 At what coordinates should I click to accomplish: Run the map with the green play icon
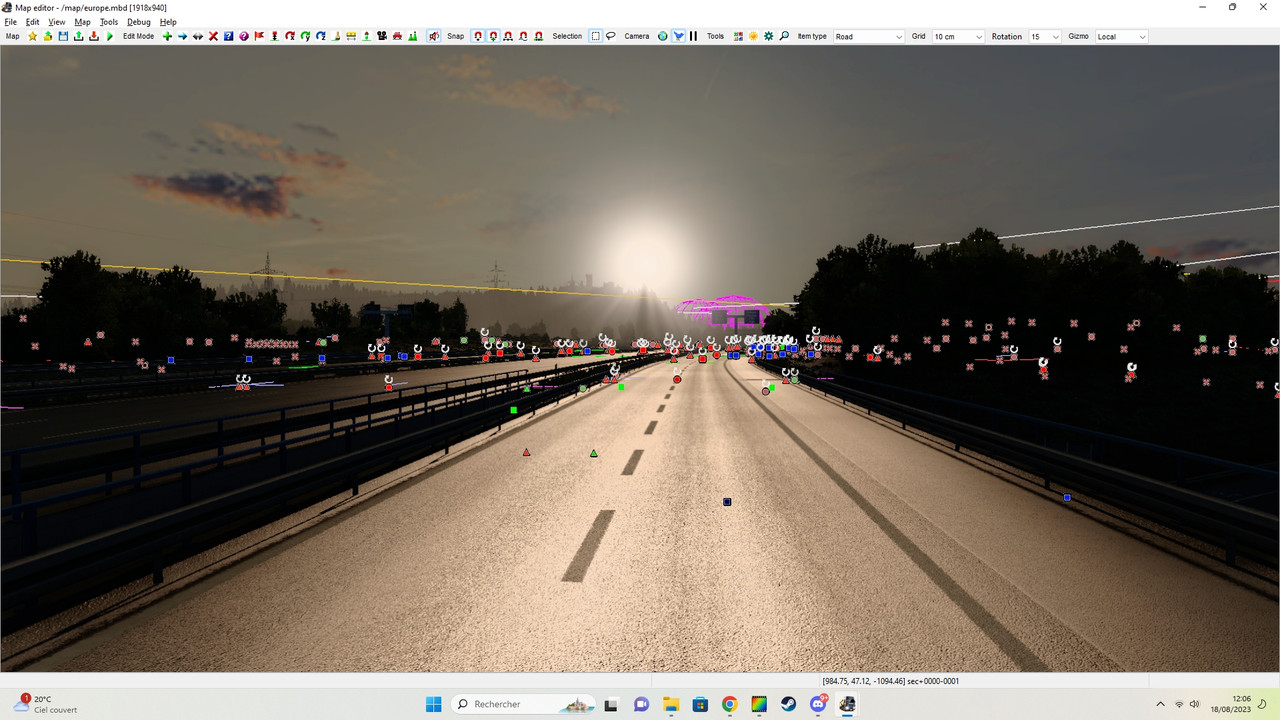[x=110, y=36]
